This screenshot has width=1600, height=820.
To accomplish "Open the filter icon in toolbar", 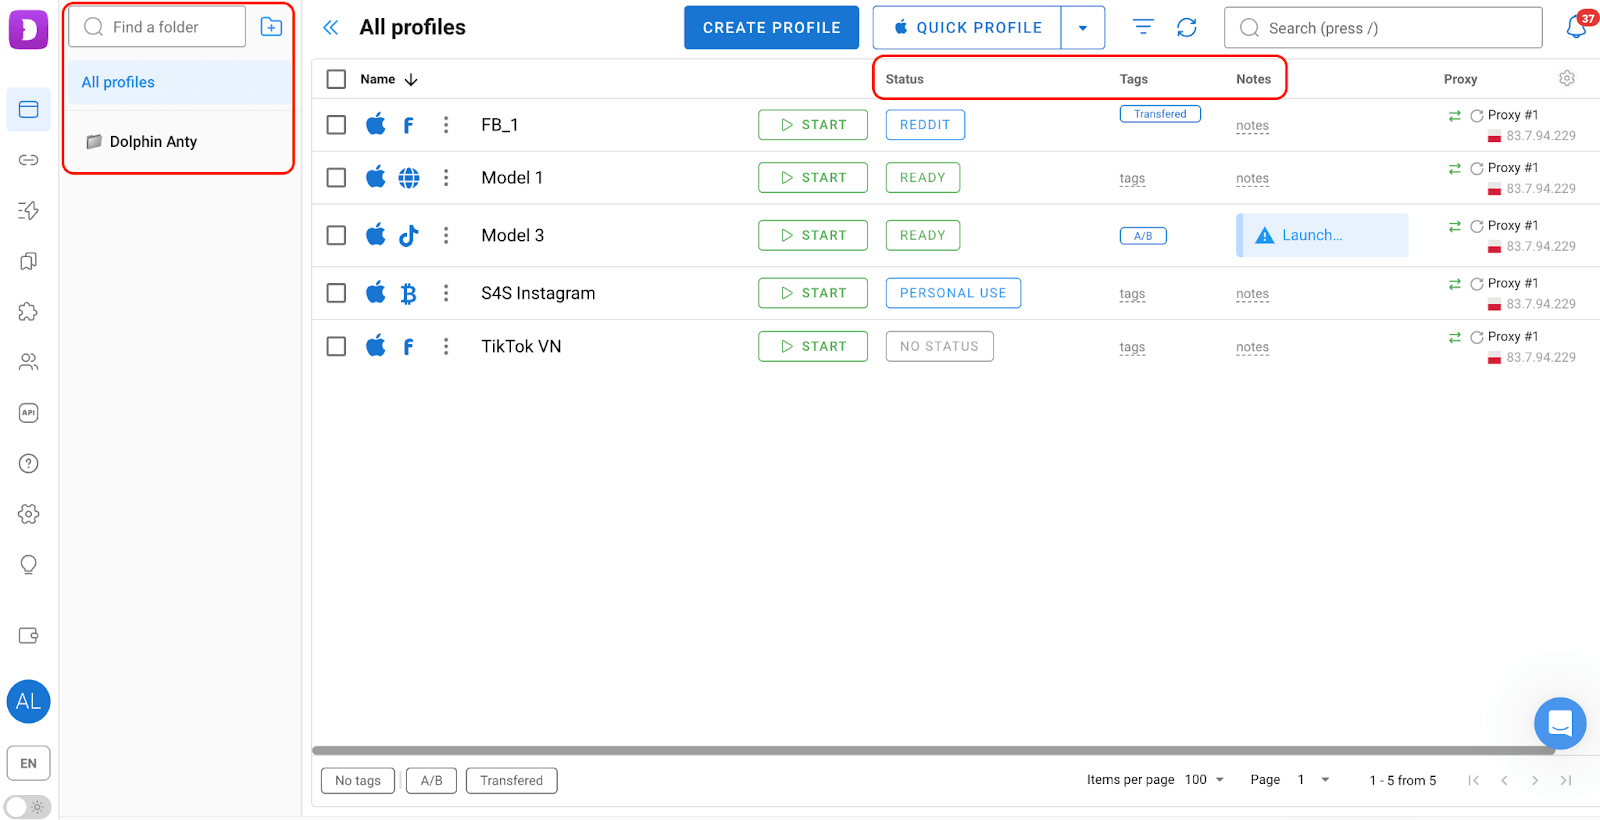I will click(1143, 28).
